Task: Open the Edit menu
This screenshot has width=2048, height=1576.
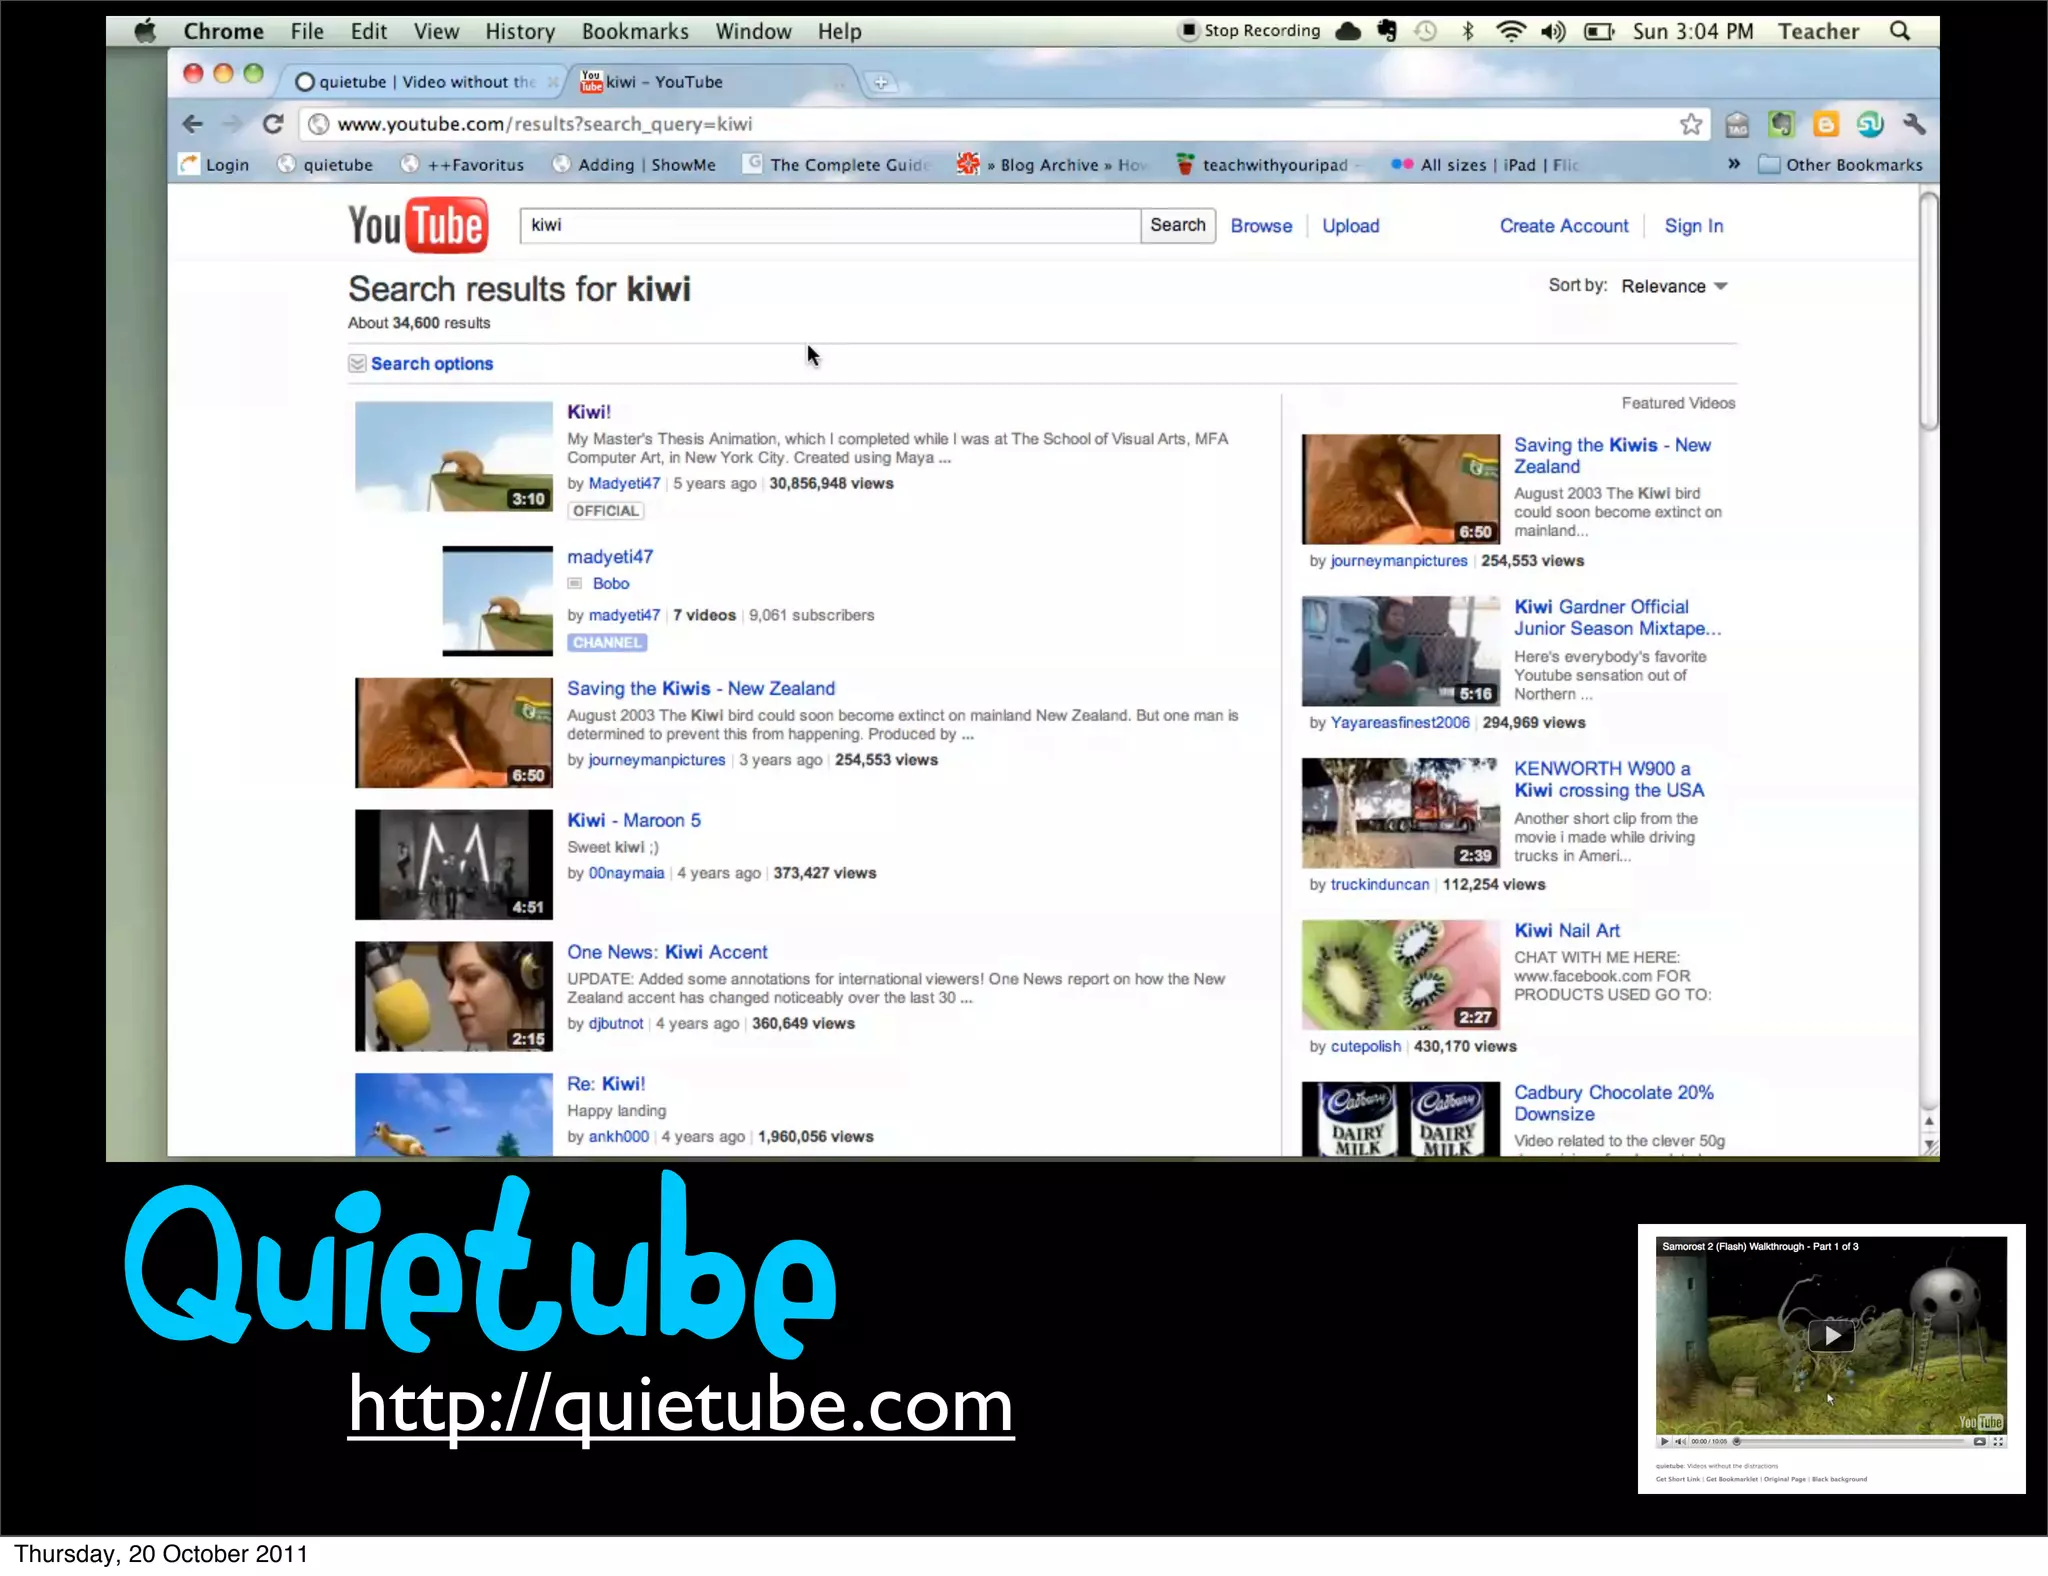Action: (x=368, y=31)
